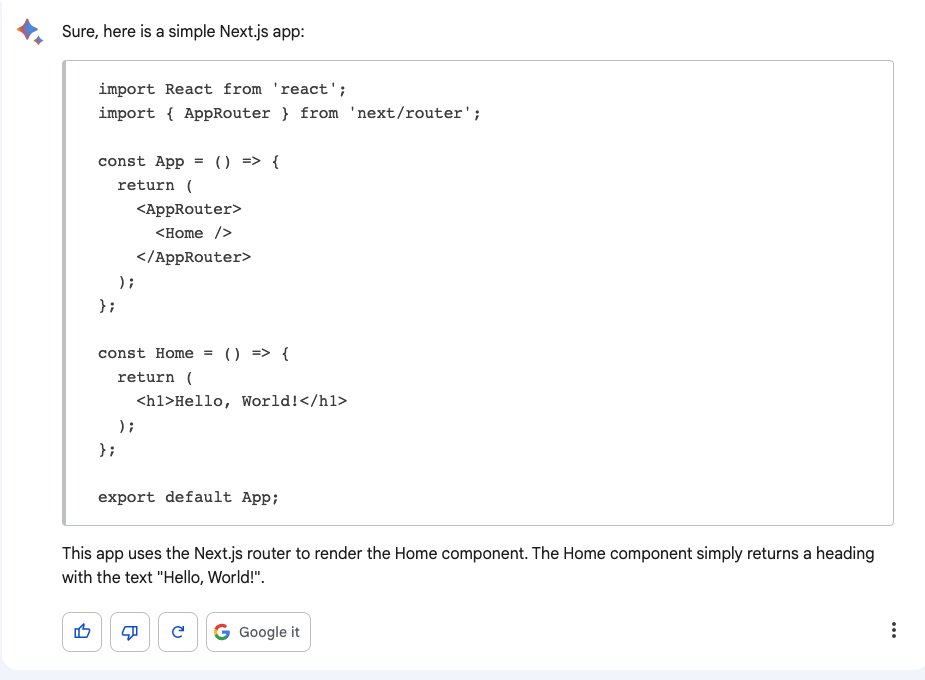Click the text "Sure, here is a simple Next.js app:"
Viewport: 925px width, 680px height.
coord(183,31)
